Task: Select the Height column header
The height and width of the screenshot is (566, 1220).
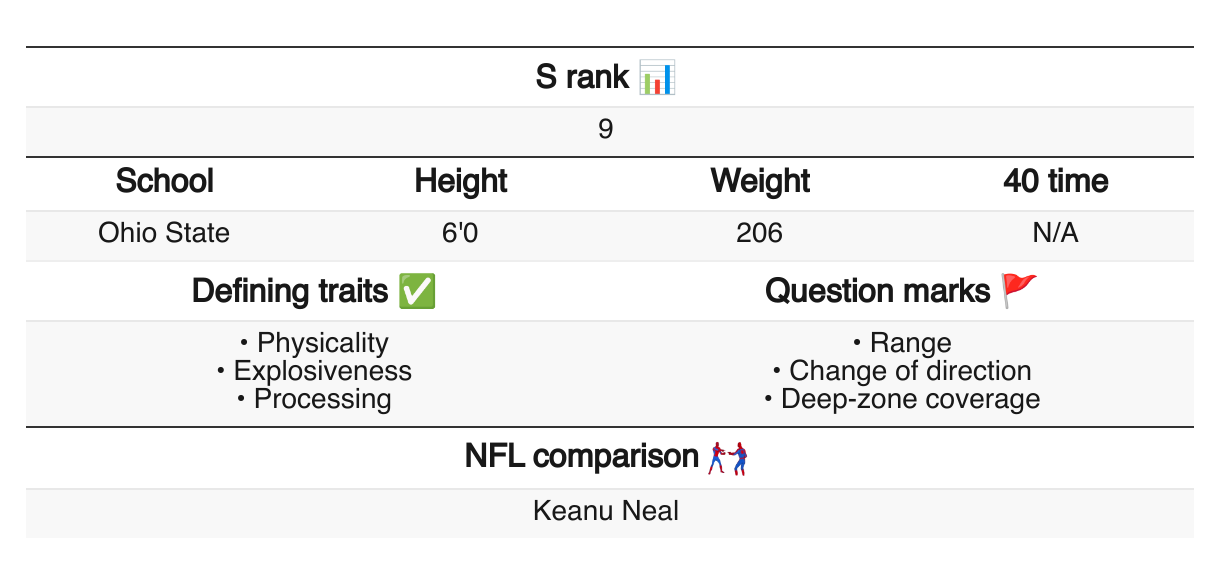Action: click(461, 181)
